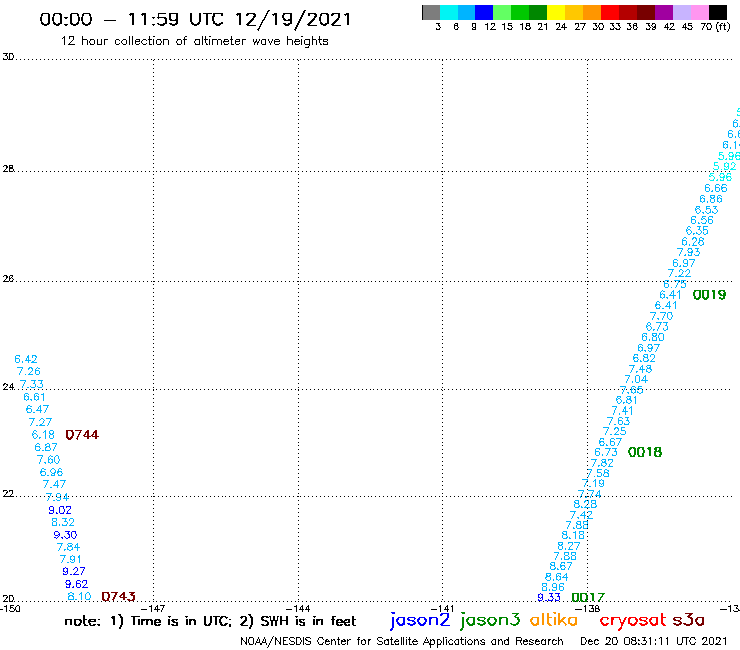Click the longitude axis label -150
The width and height of the screenshot is (740, 650).
tap(10, 608)
